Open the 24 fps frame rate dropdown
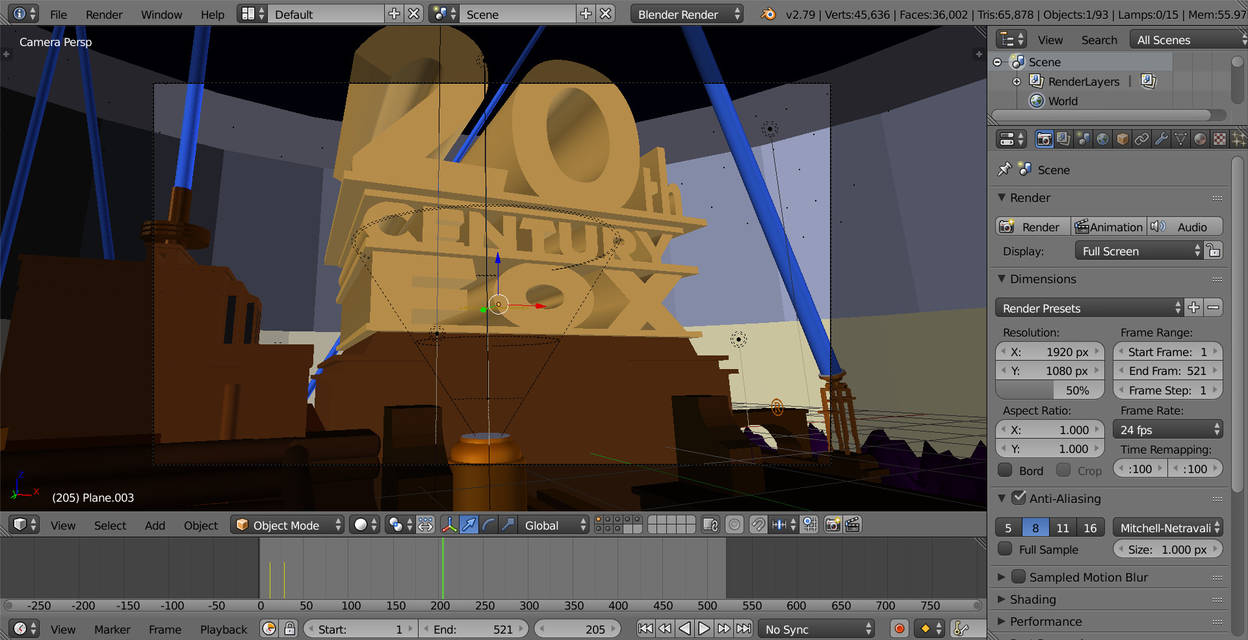The height and width of the screenshot is (640, 1248). [1168, 430]
